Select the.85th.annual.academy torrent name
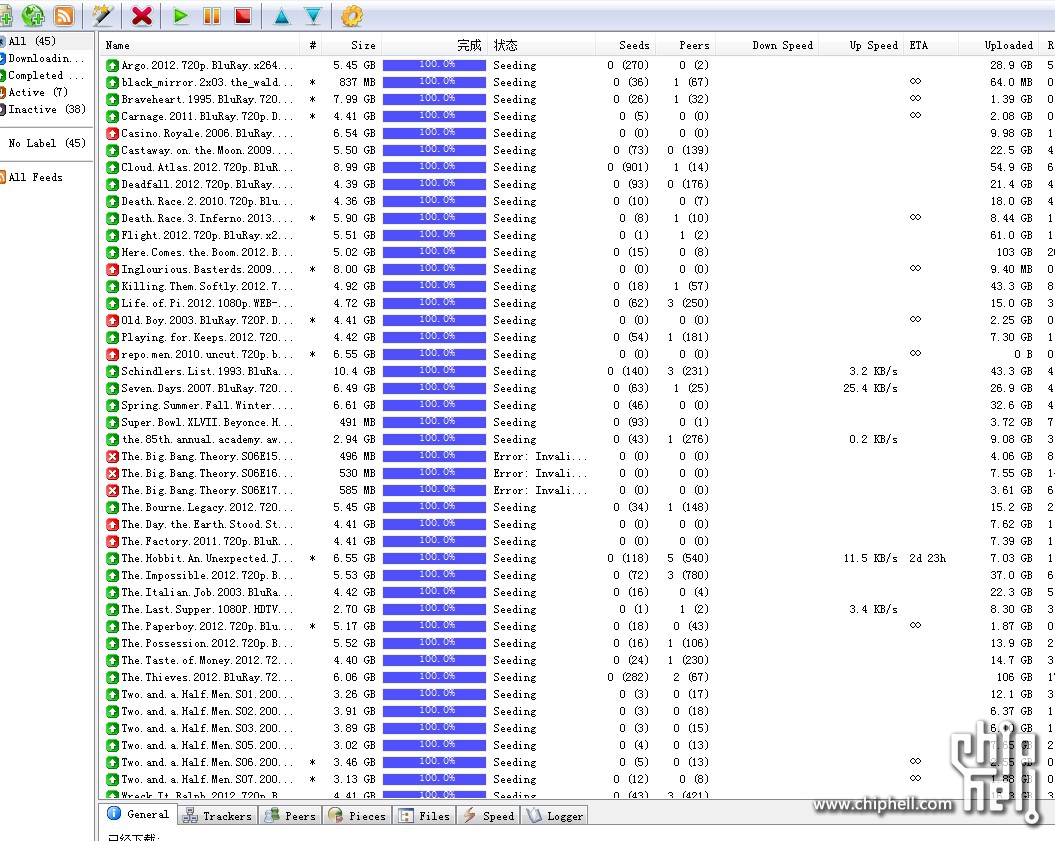This screenshot has width=1055, height=841. pos(207,439)
